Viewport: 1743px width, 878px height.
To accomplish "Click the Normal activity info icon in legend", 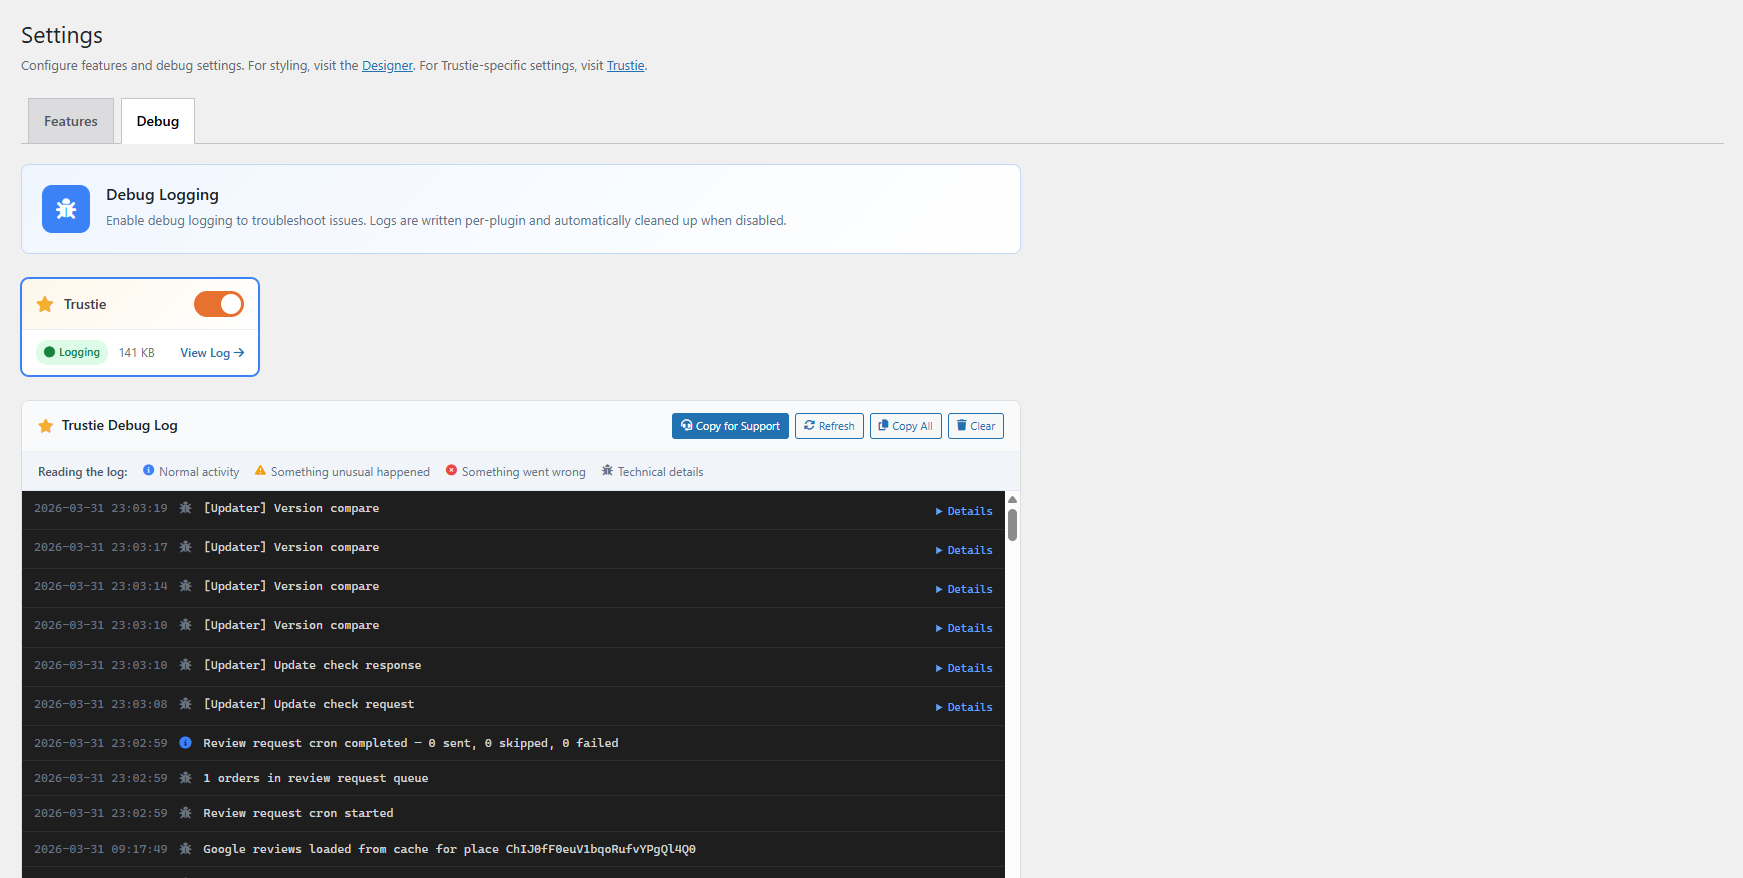I will point(148,470).
